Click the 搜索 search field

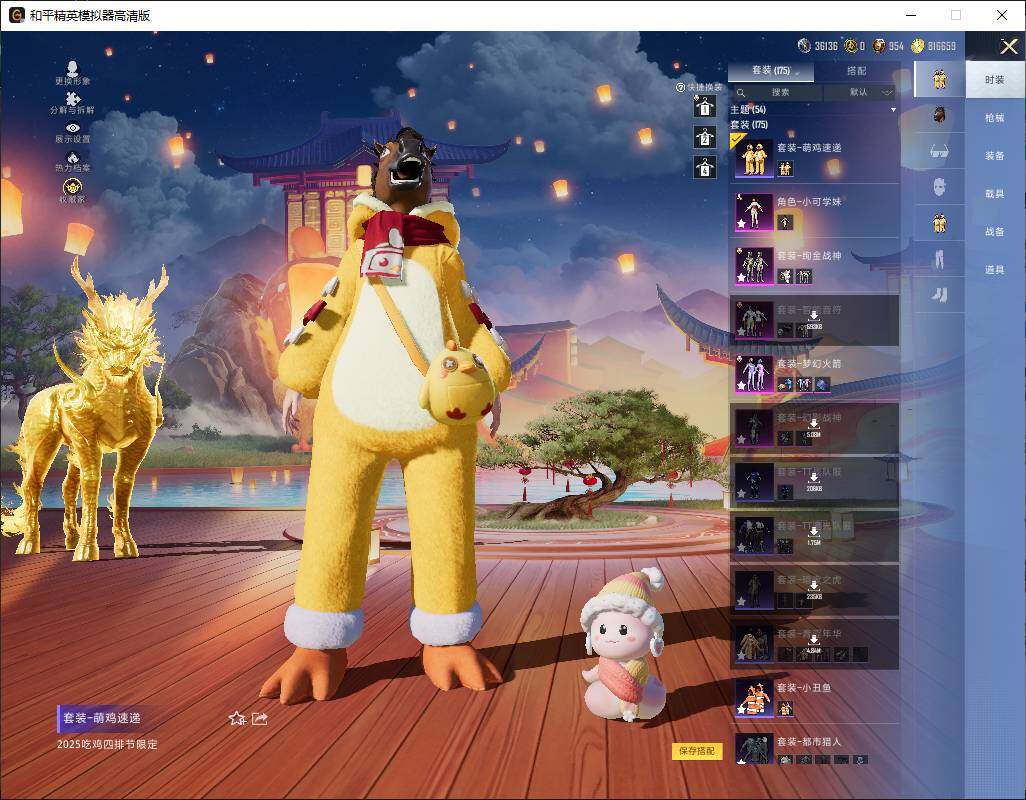point(776,93)
